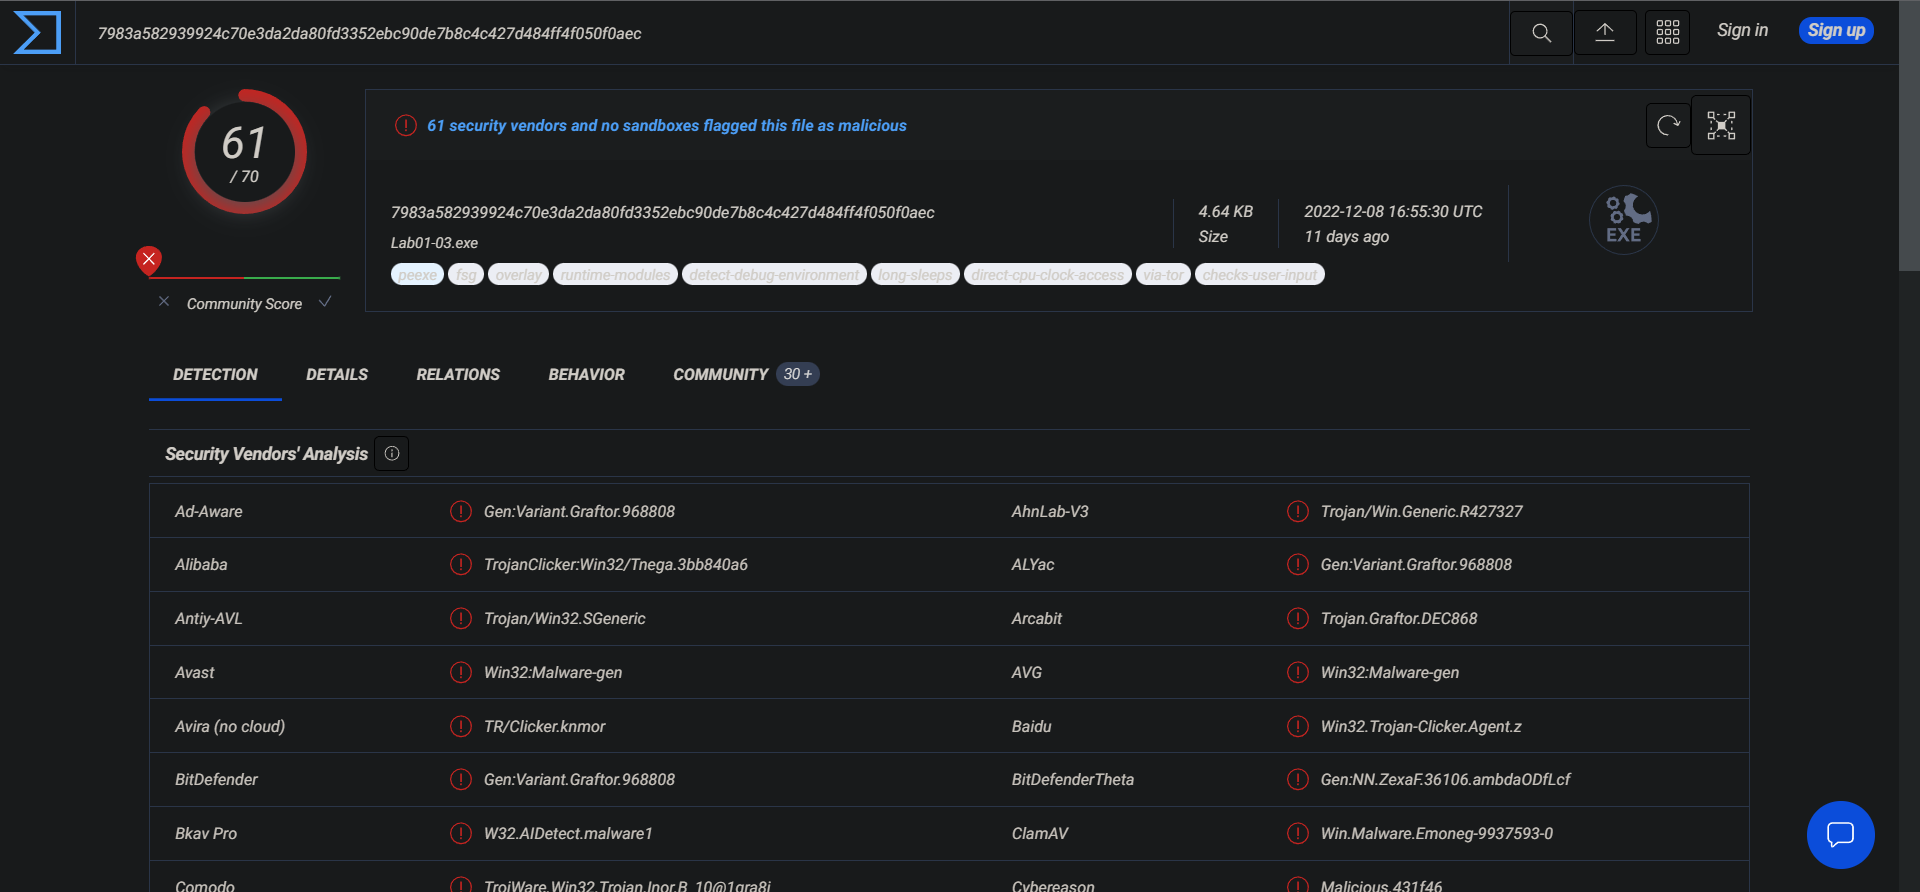Select the runtime-modules tag

point(615,274)
